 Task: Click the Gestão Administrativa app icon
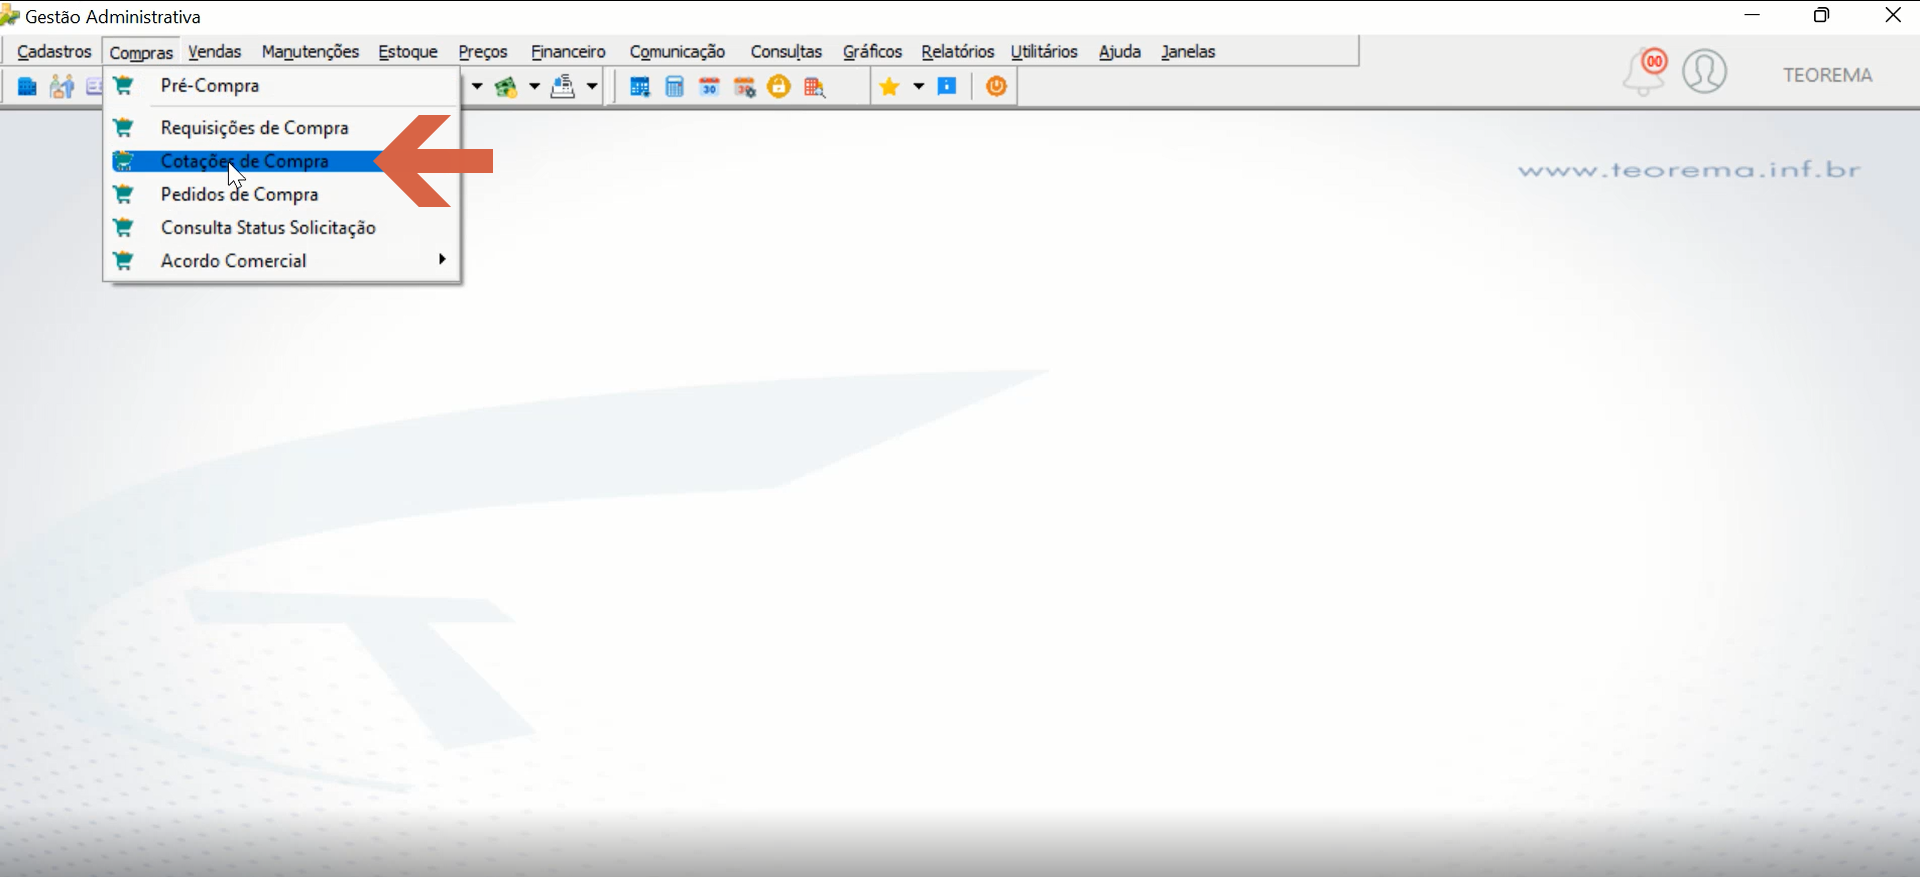tap(10, 16)
